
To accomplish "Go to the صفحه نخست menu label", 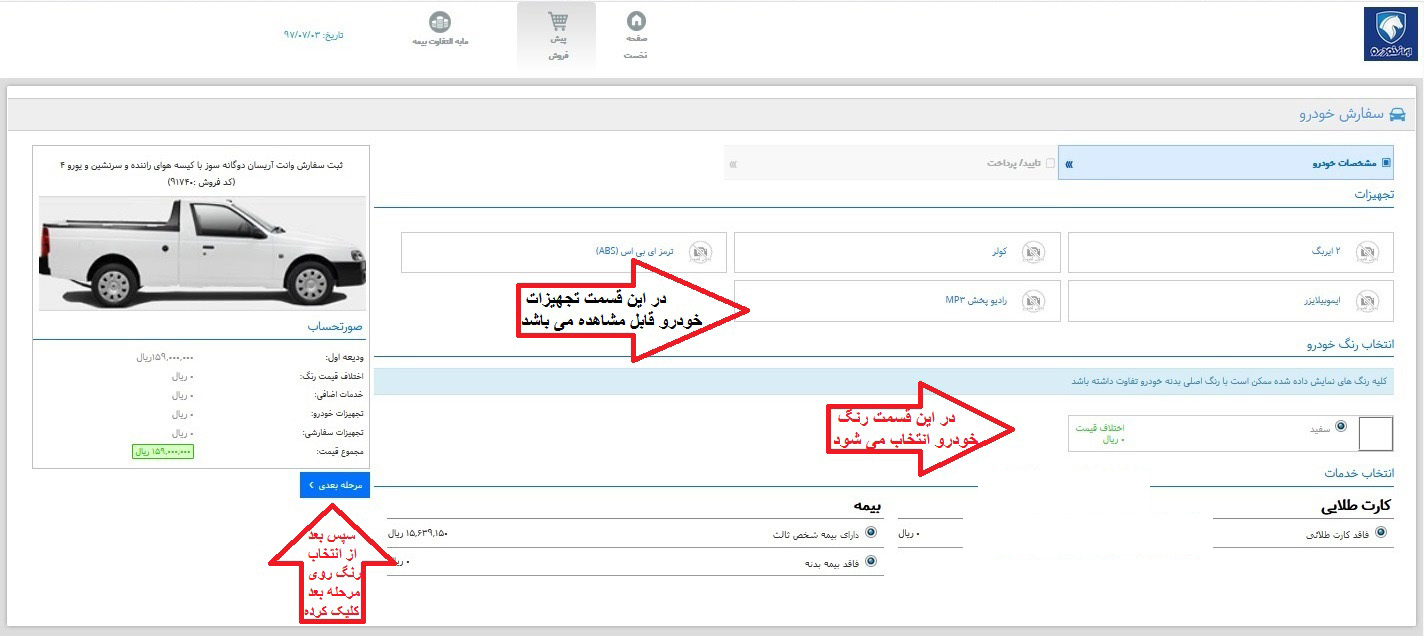I will [636, 47].
